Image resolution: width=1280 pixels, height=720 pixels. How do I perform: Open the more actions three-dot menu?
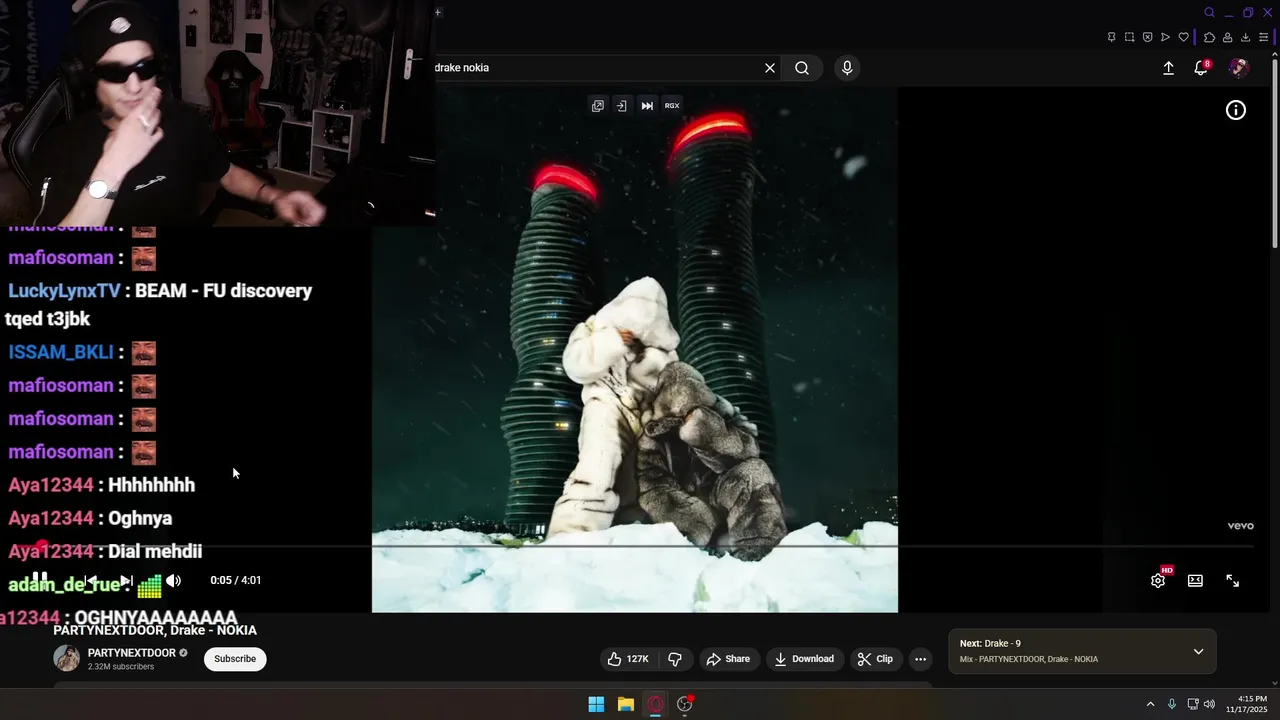click(921, 659)
